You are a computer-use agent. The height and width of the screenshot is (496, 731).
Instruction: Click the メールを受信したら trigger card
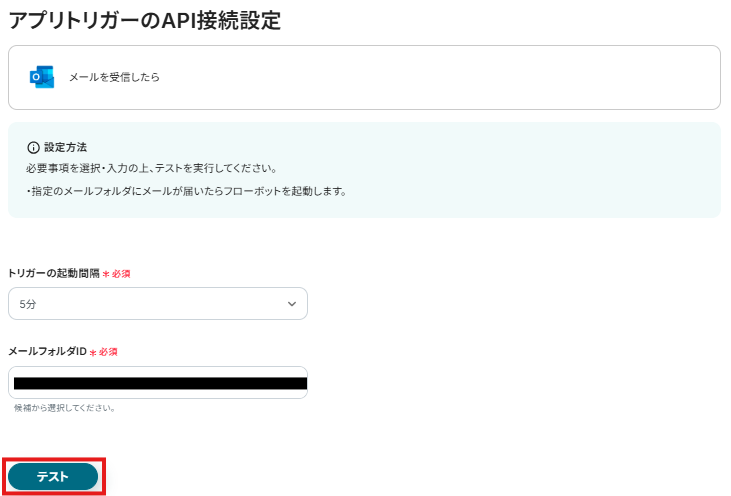400,77
